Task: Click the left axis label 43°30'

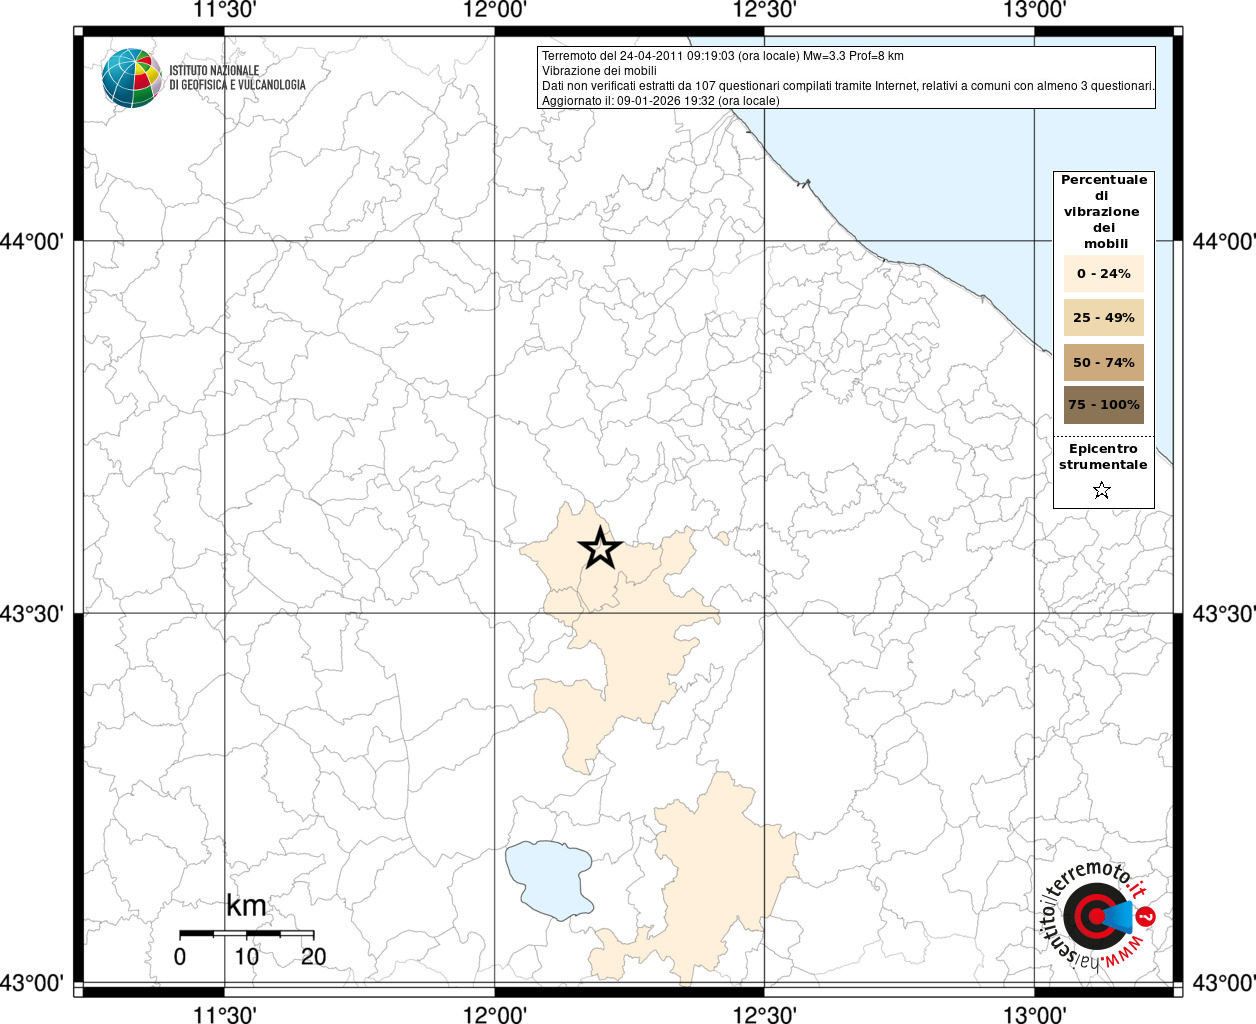Action: point(32,613)
